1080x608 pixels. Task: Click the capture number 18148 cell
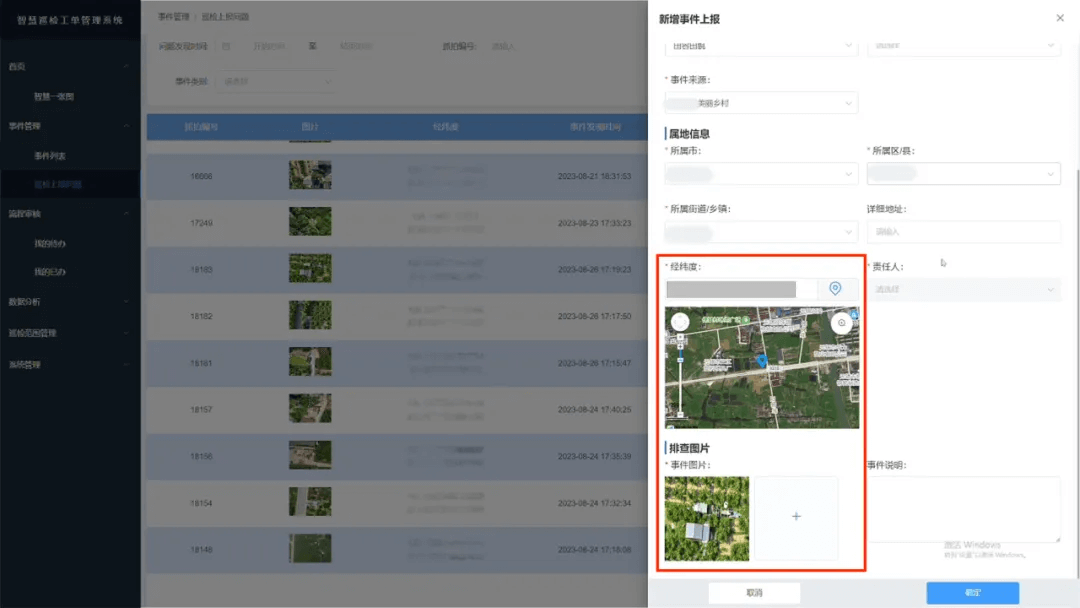201,549
